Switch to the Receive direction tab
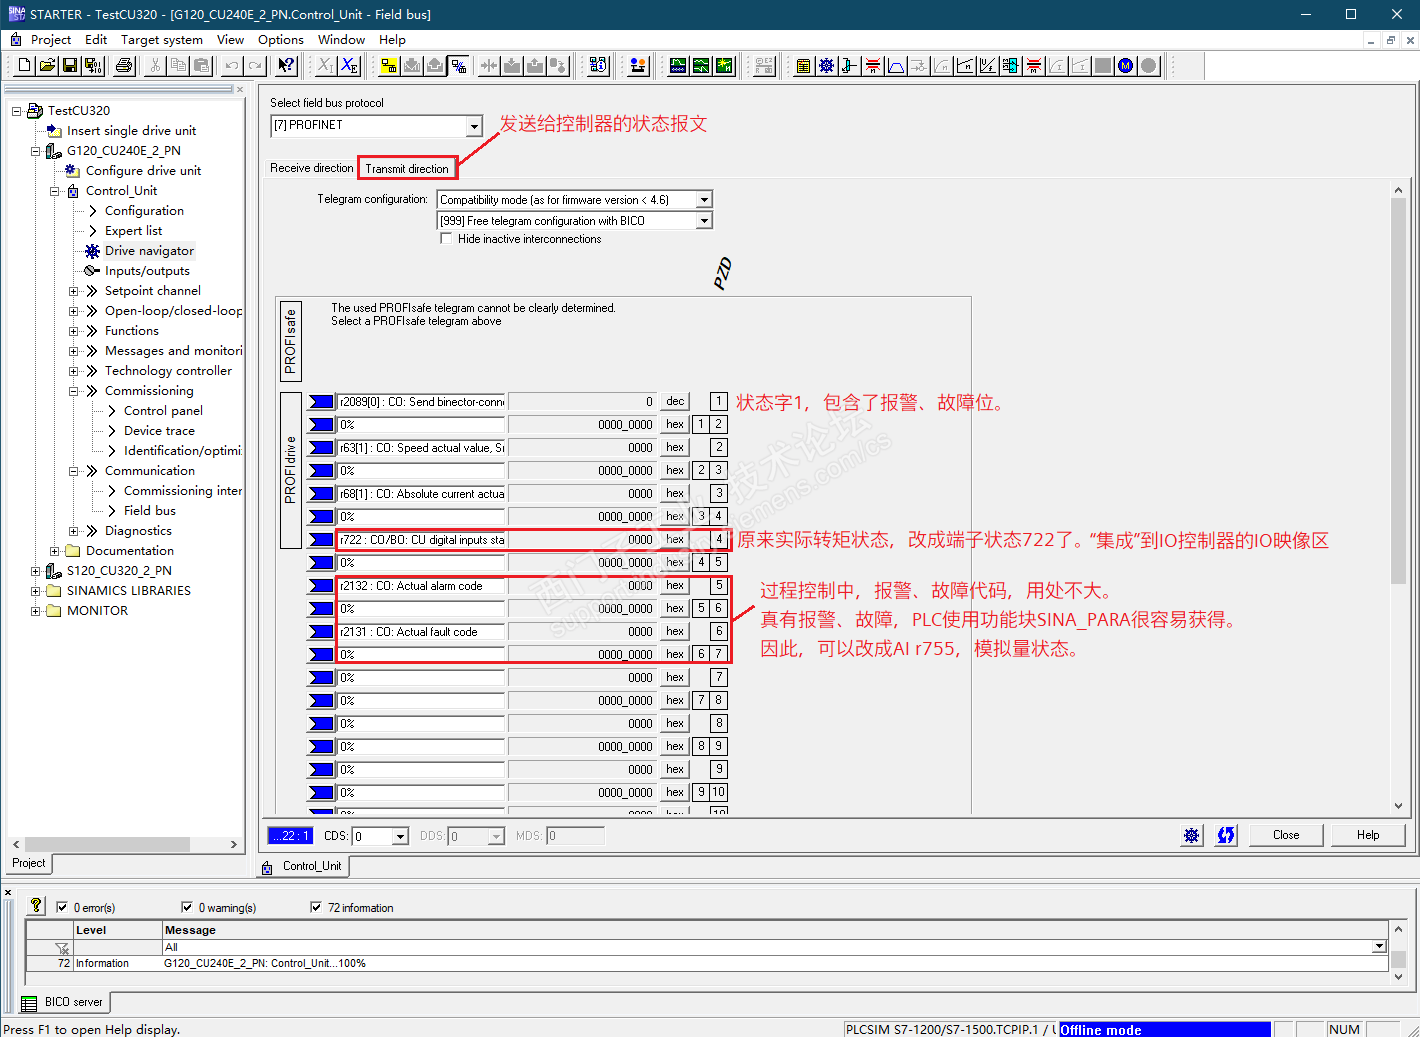The width and height of the screenshot is (1420, 1037). coord(312,168)
